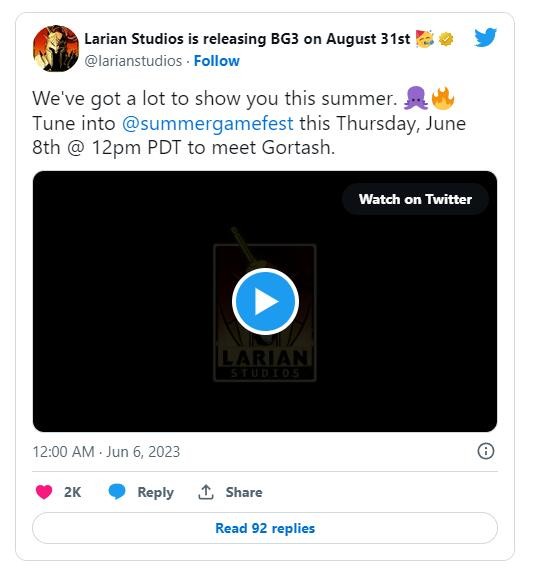Click the heart like icon
Image resolution: width=533 pixels, height=577 pixels.
coord(44,492)
